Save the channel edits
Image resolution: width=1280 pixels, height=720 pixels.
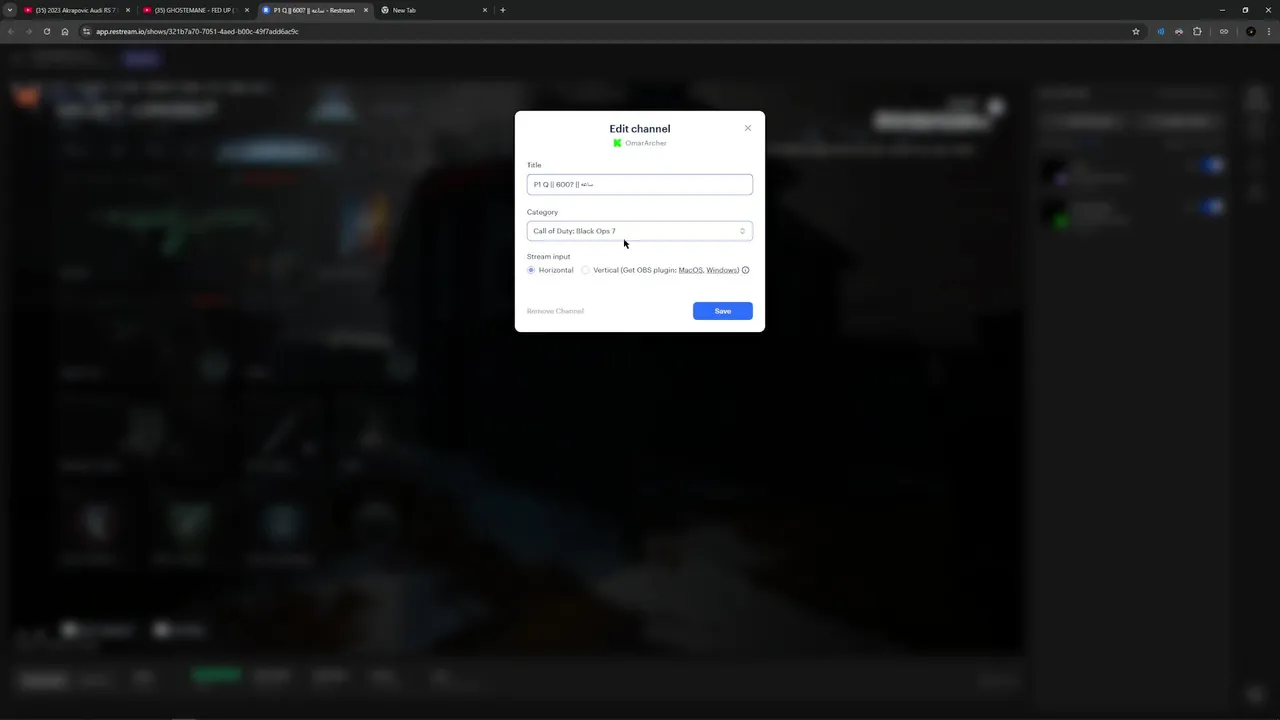click(722, 311)
